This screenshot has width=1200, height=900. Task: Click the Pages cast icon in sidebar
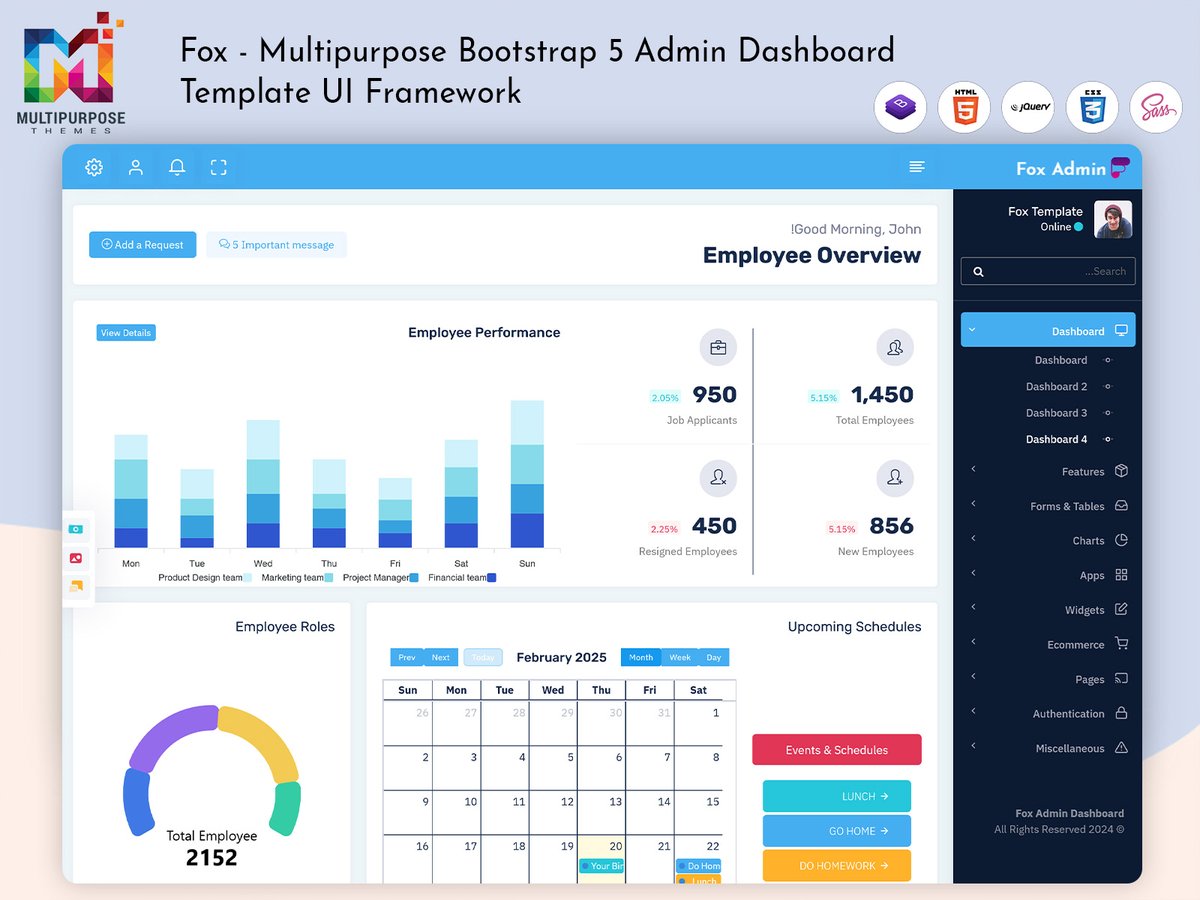click(1121, 679)
